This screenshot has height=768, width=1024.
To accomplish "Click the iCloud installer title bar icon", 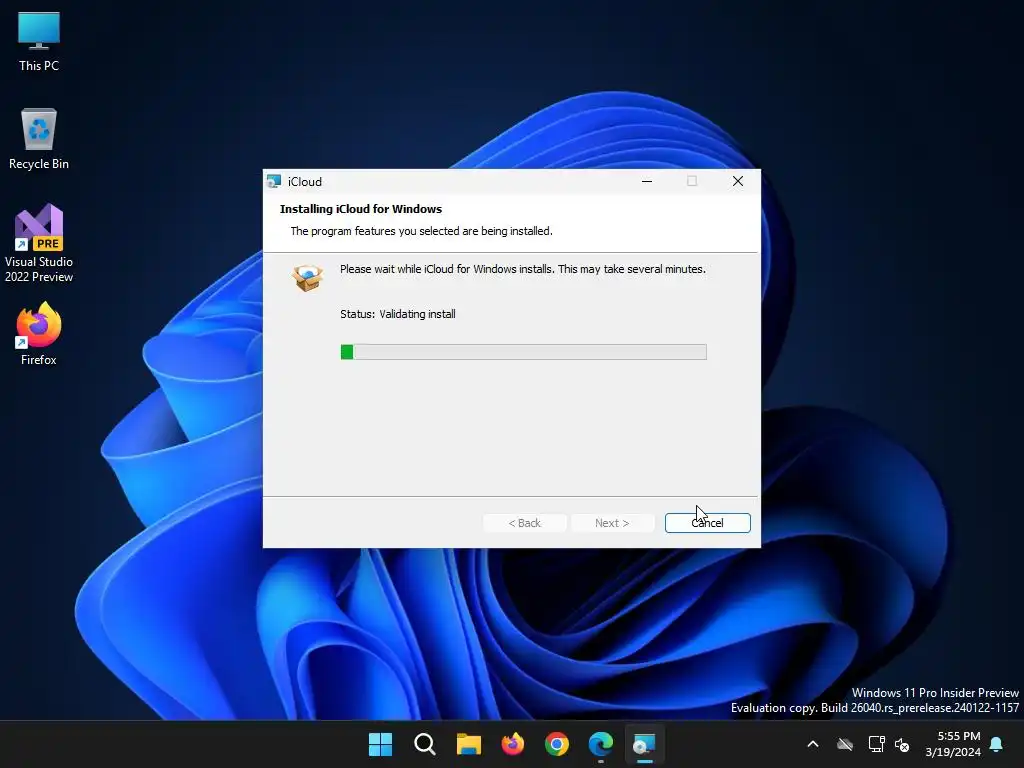I will [x=274, y=182].
